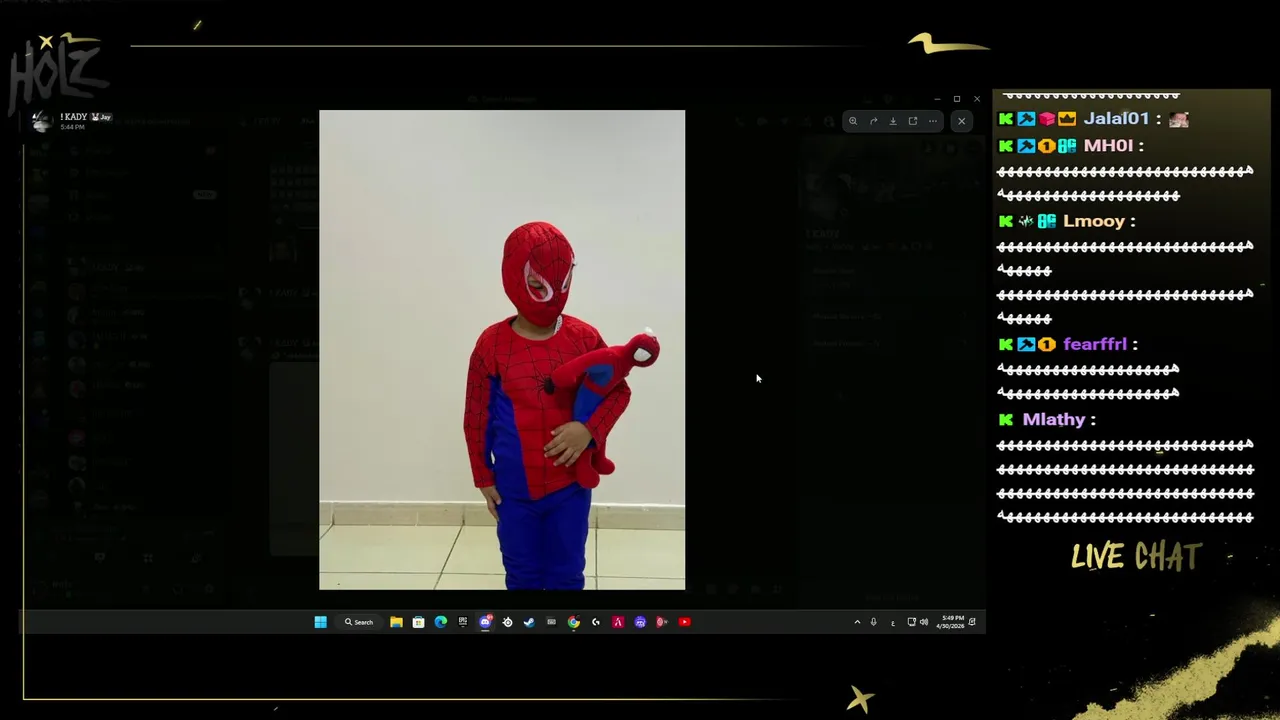Open the three-dots more options menu
The image size is (1280, 720).
pyautogui.click(x=933, y=121)
